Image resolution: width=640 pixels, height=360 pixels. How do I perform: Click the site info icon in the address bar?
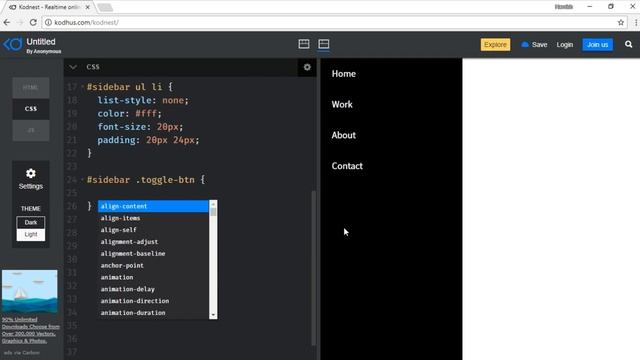click(x=48, y=22)
